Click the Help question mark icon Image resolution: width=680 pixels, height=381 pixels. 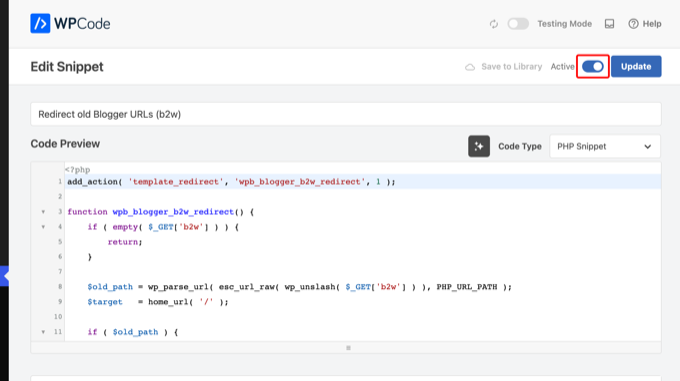click(633, 24)
